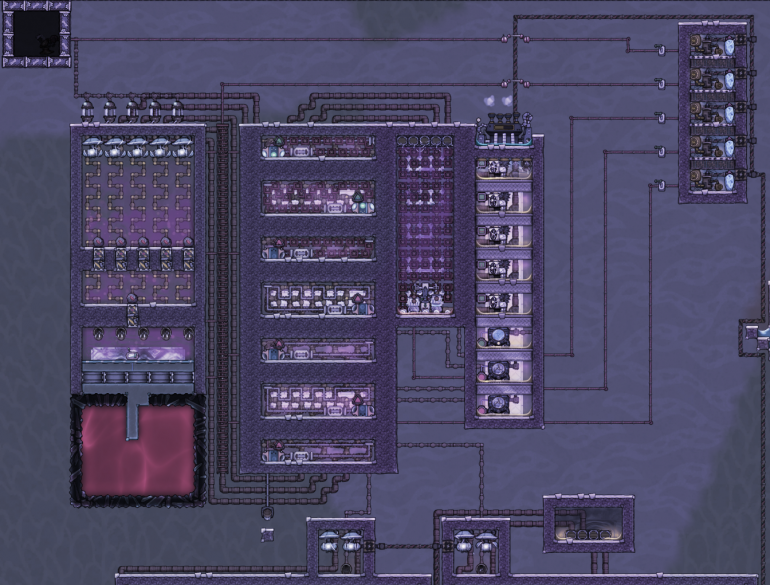
Task: Click the connector plate right of the bottom-left pump room
Action: (368, 545)
